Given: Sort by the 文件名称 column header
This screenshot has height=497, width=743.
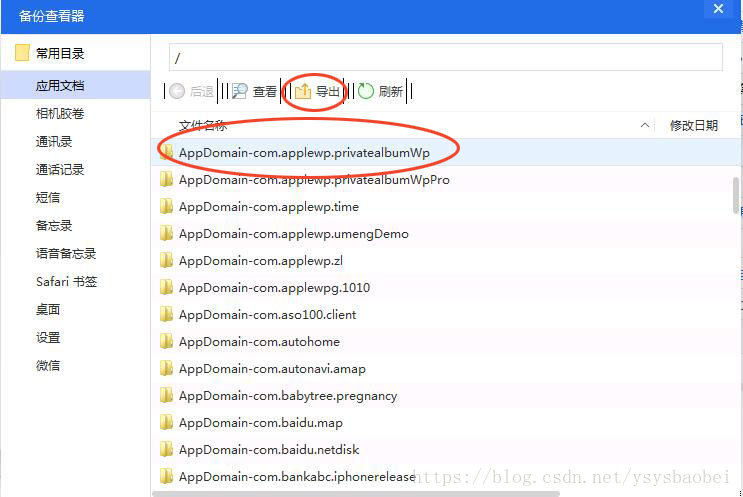Looking at the screenshot, I should pyautogui.click(x=203, y=126).
